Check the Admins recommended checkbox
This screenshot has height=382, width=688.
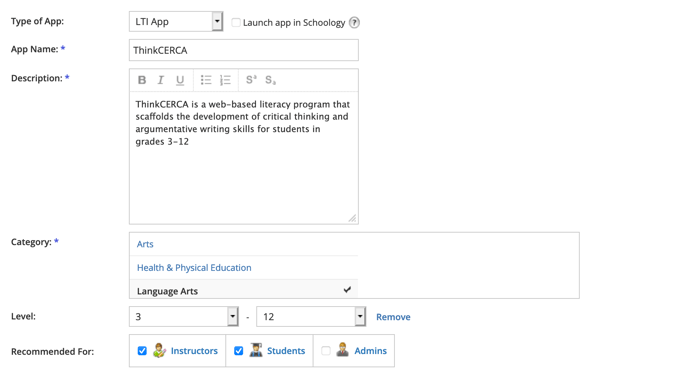coord(326,351)
